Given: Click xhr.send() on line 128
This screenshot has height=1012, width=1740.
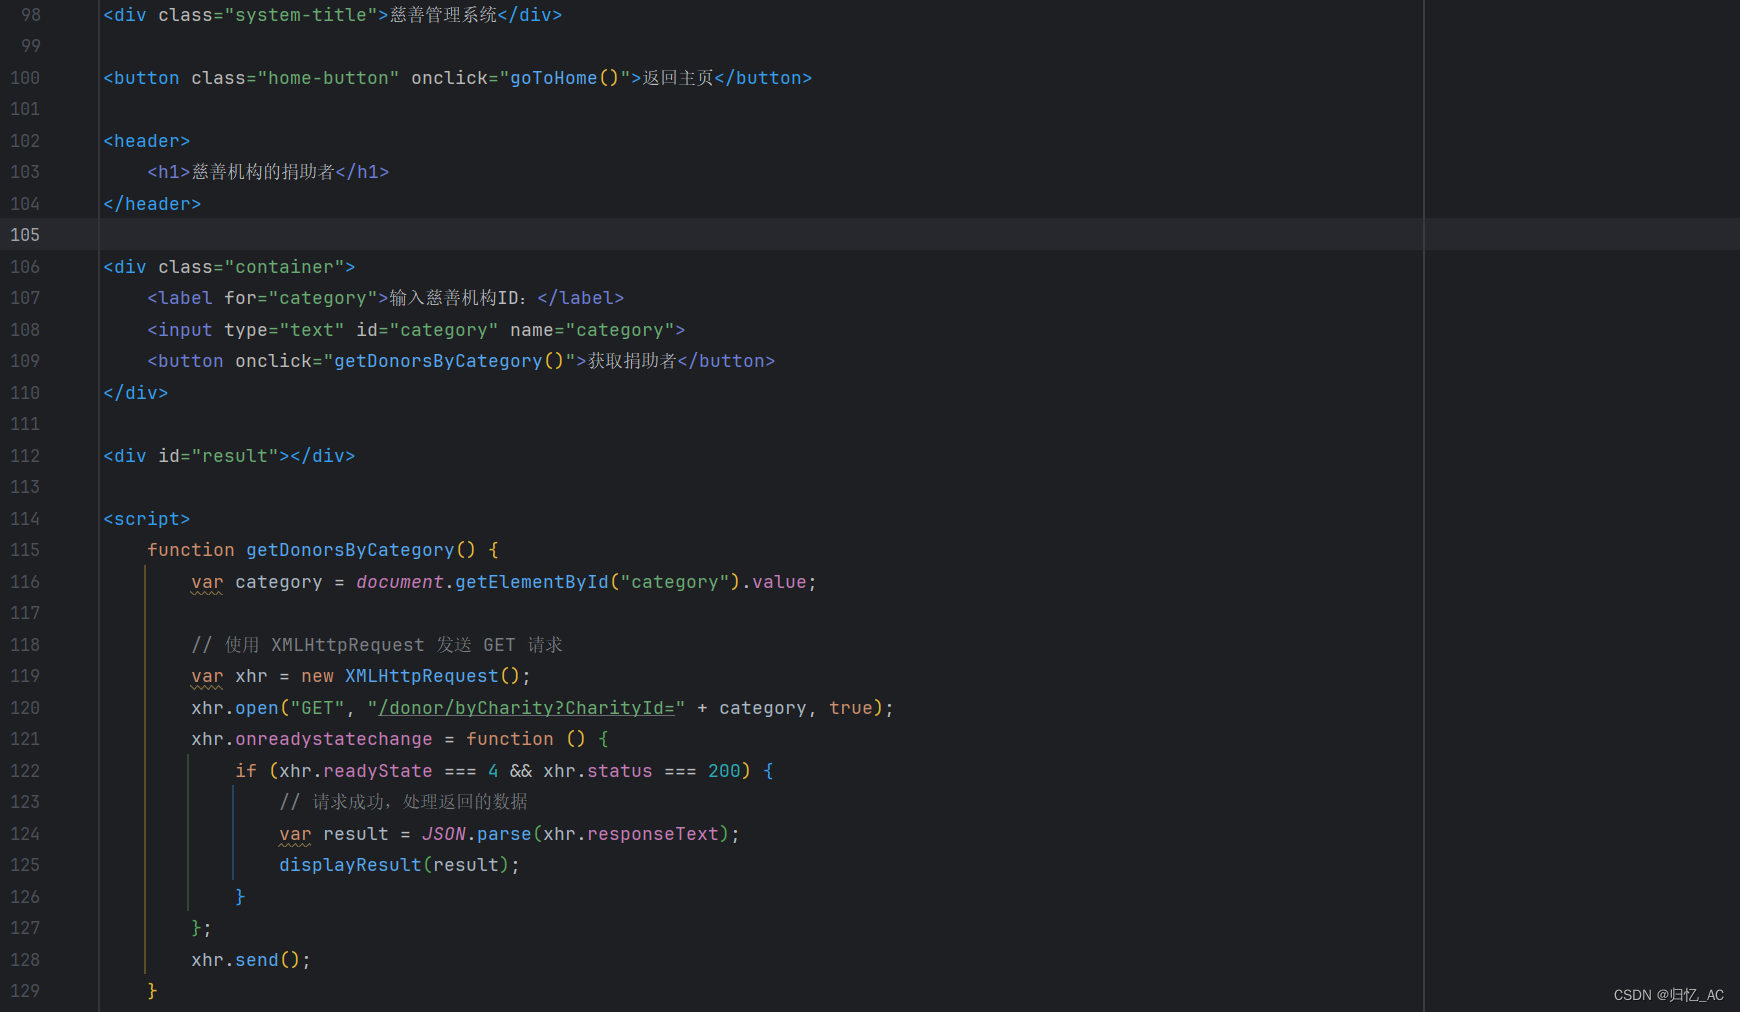Looking at the screenshot, I should tap(246, 960).
